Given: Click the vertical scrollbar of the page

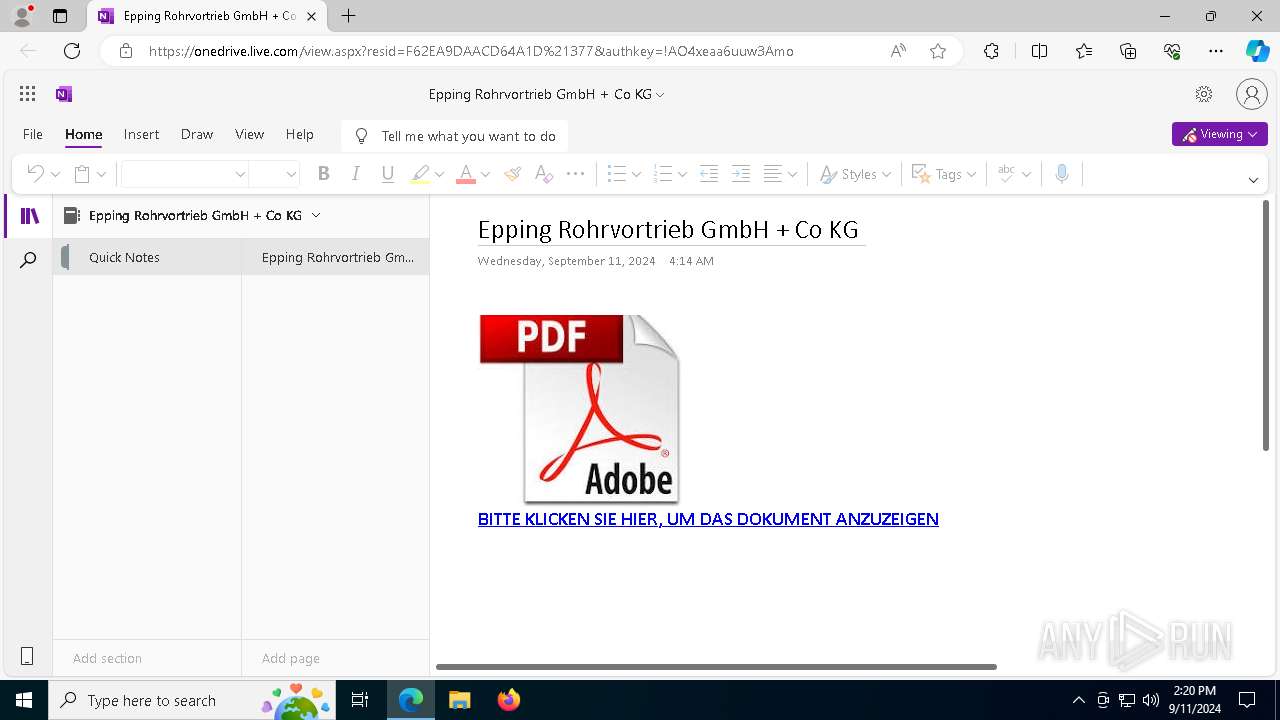Looking at the screenshot, I should tap(1265, 325).
